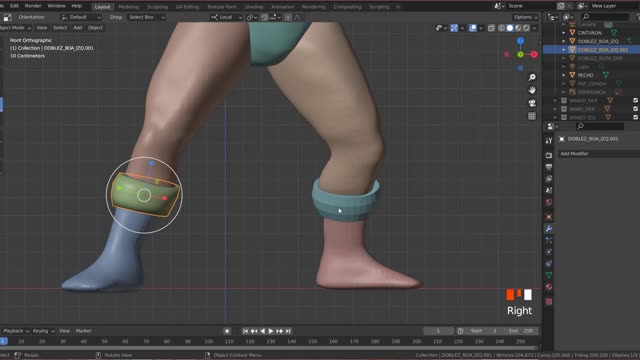The height and width of the screenshot is (360, 640).
Task: Switch to the Sculpting workspace tab
Action: [x=157, y=7]
